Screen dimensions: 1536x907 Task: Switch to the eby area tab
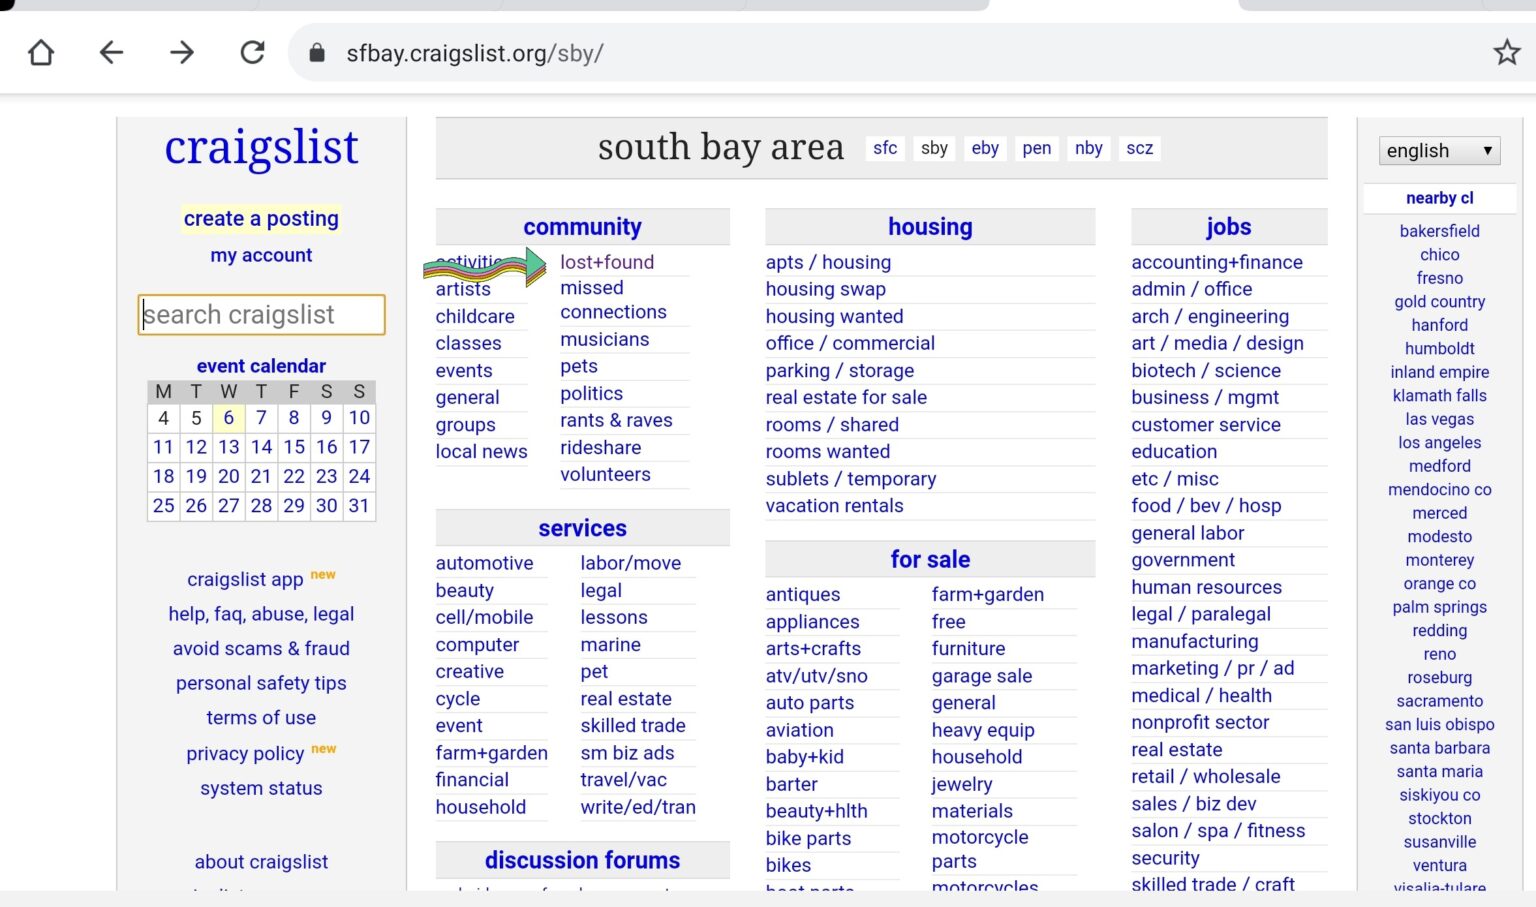click(x=985, y=148)
